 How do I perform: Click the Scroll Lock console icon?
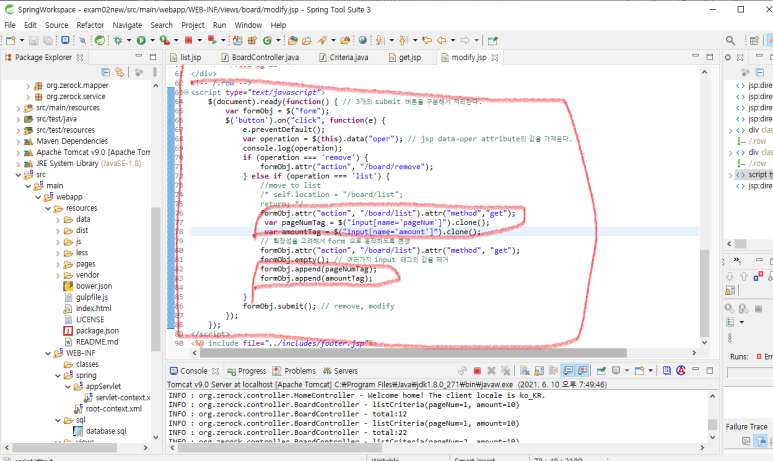click(x=539, y=371)
